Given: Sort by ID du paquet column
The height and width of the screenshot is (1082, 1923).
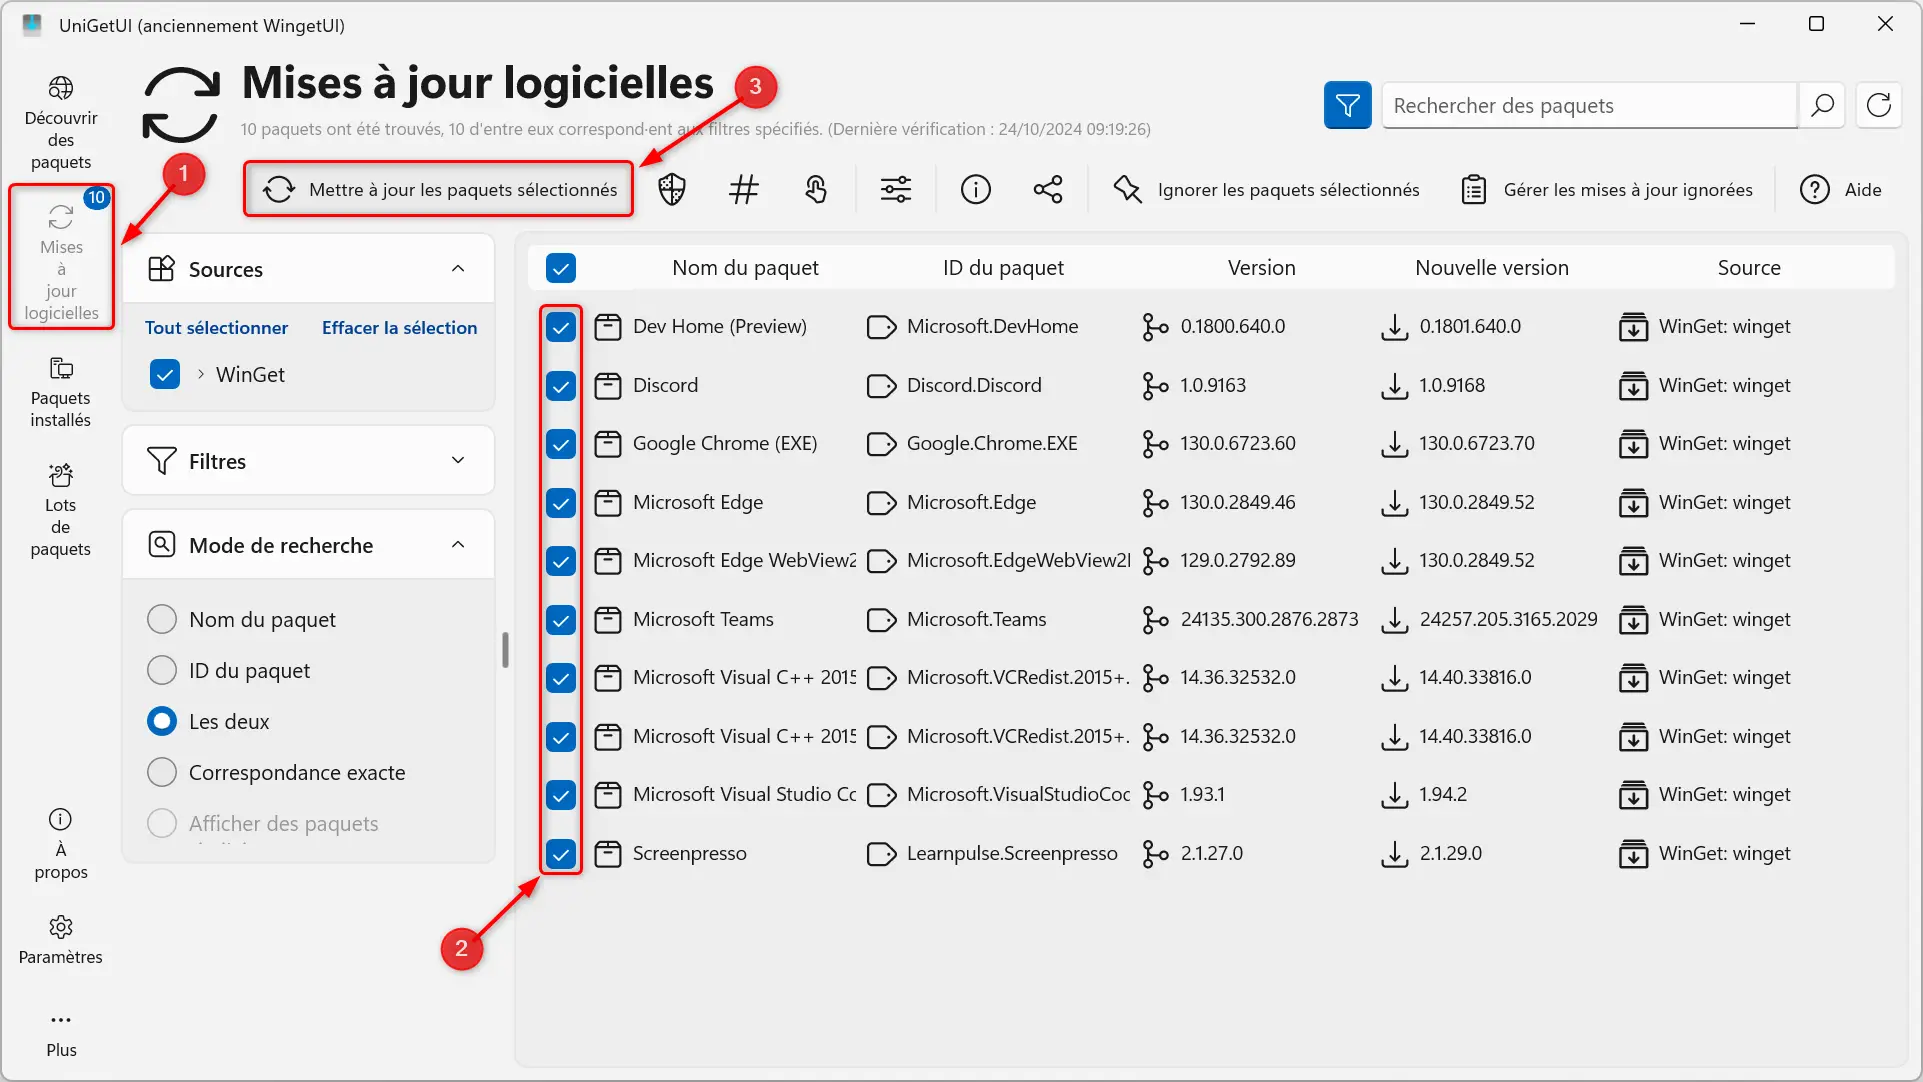Looking at the screenshot, I should click(1003, 268).
